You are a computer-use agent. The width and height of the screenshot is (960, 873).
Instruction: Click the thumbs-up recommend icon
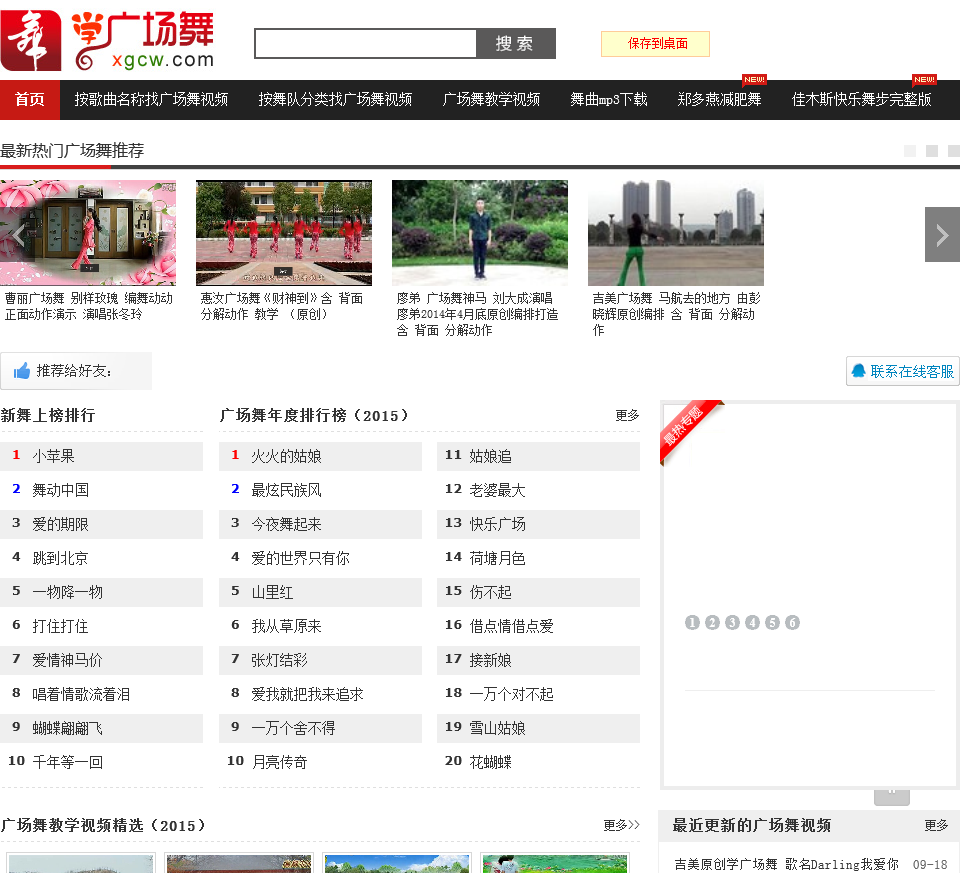click(x=21, y=370)
